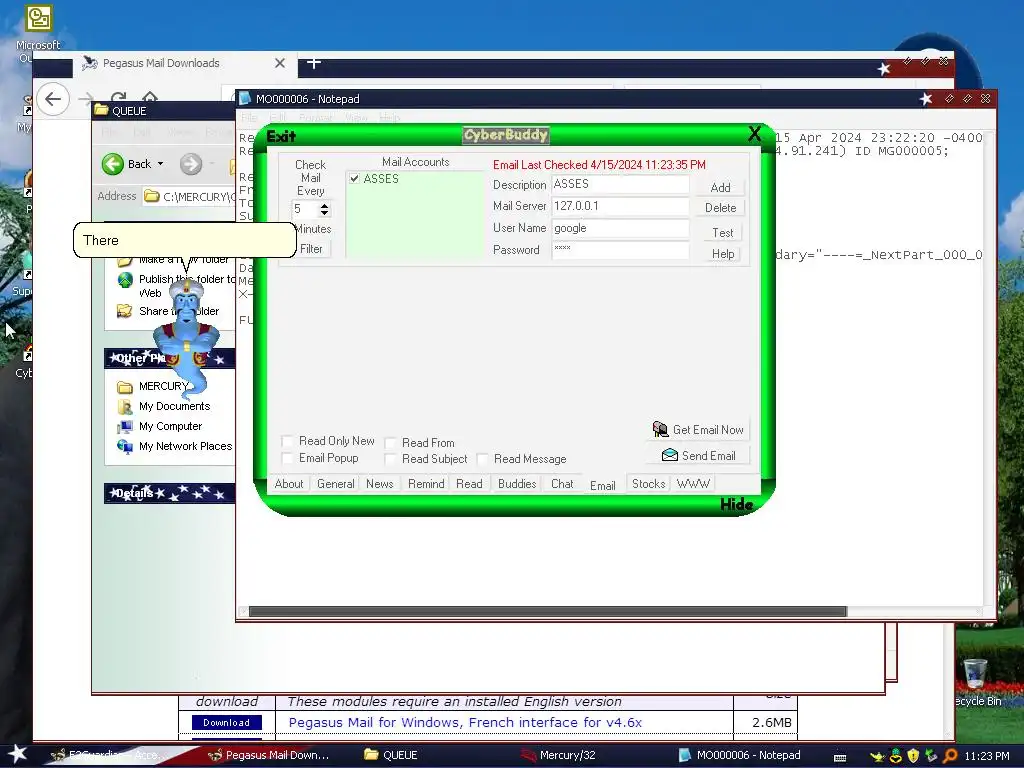This screenshot has height=768, width=1024.
Task: Click the genie lamp icon in system tray
Action: click(877, 756)
